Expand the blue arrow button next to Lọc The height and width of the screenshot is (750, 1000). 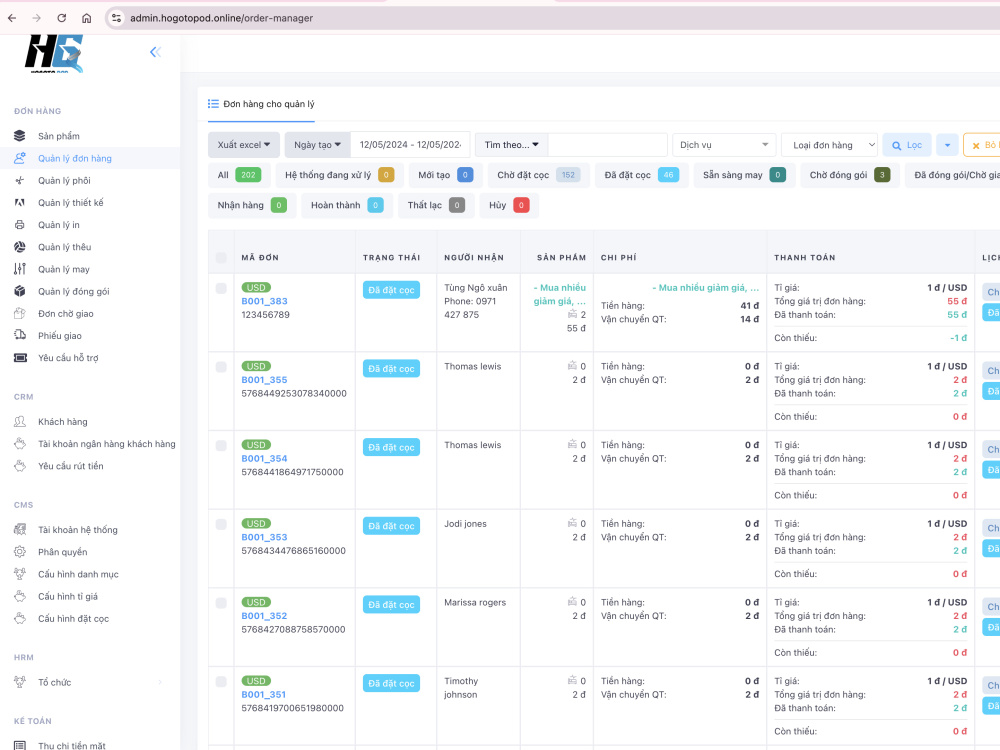[x=947, y=145]
